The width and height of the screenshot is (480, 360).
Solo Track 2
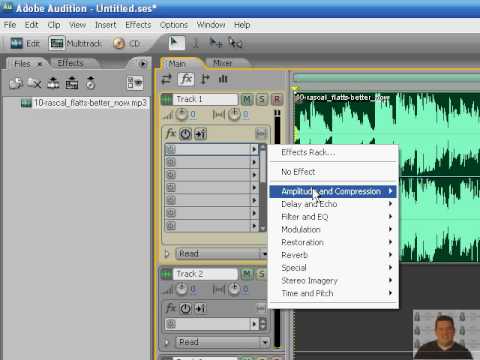(261, 274)
